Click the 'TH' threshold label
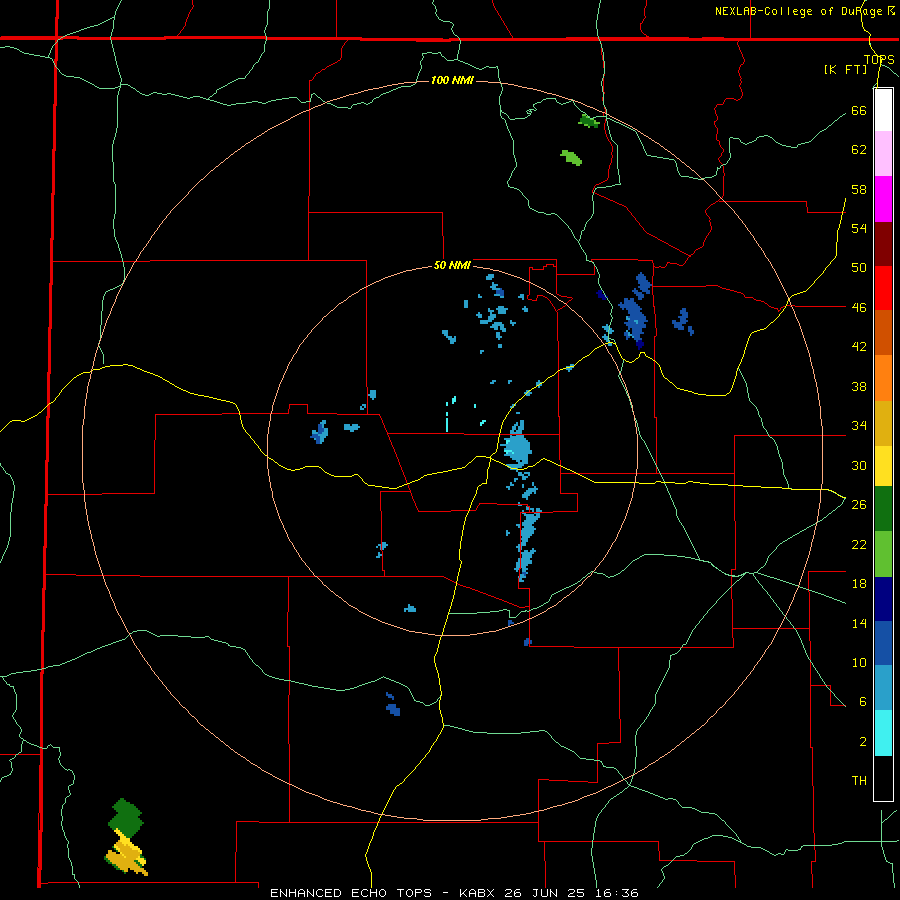The width and height of the screenshot is (900, 900). [x=859, y=781]
